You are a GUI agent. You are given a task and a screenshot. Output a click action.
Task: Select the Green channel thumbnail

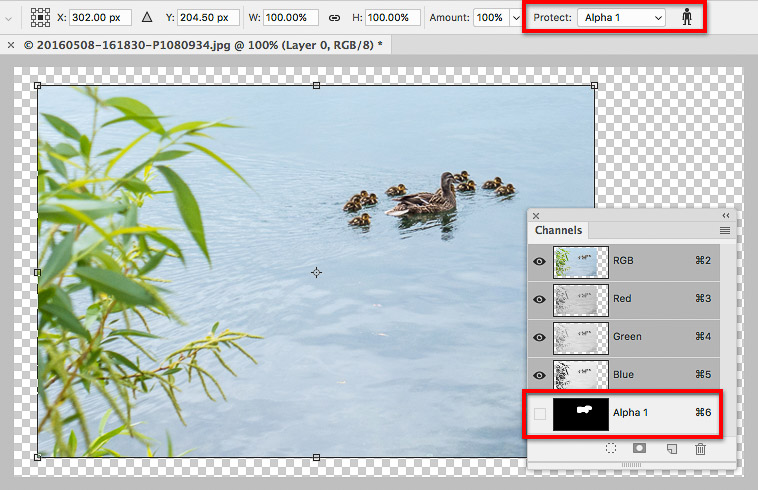pos(581,338)
